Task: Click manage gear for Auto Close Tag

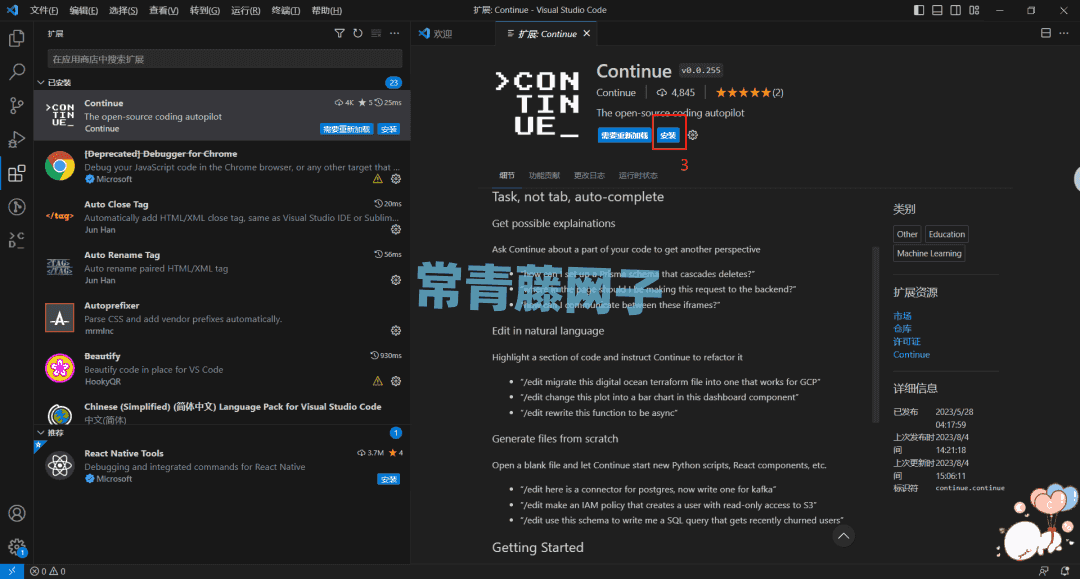Action: click(x=396, y=229)
